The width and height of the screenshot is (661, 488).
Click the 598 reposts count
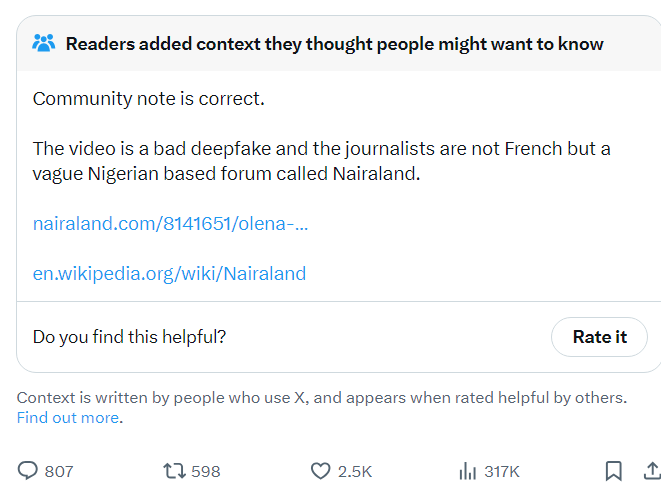click(x=206, y=471)
